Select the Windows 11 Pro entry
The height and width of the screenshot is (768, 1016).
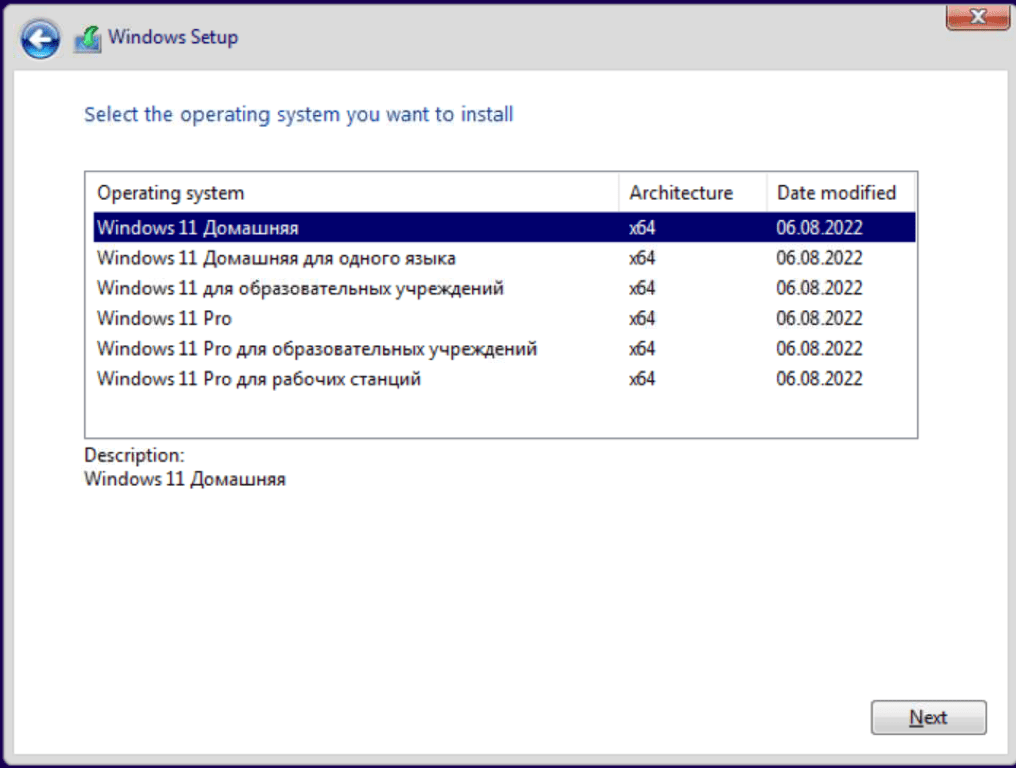click(164, 318)
